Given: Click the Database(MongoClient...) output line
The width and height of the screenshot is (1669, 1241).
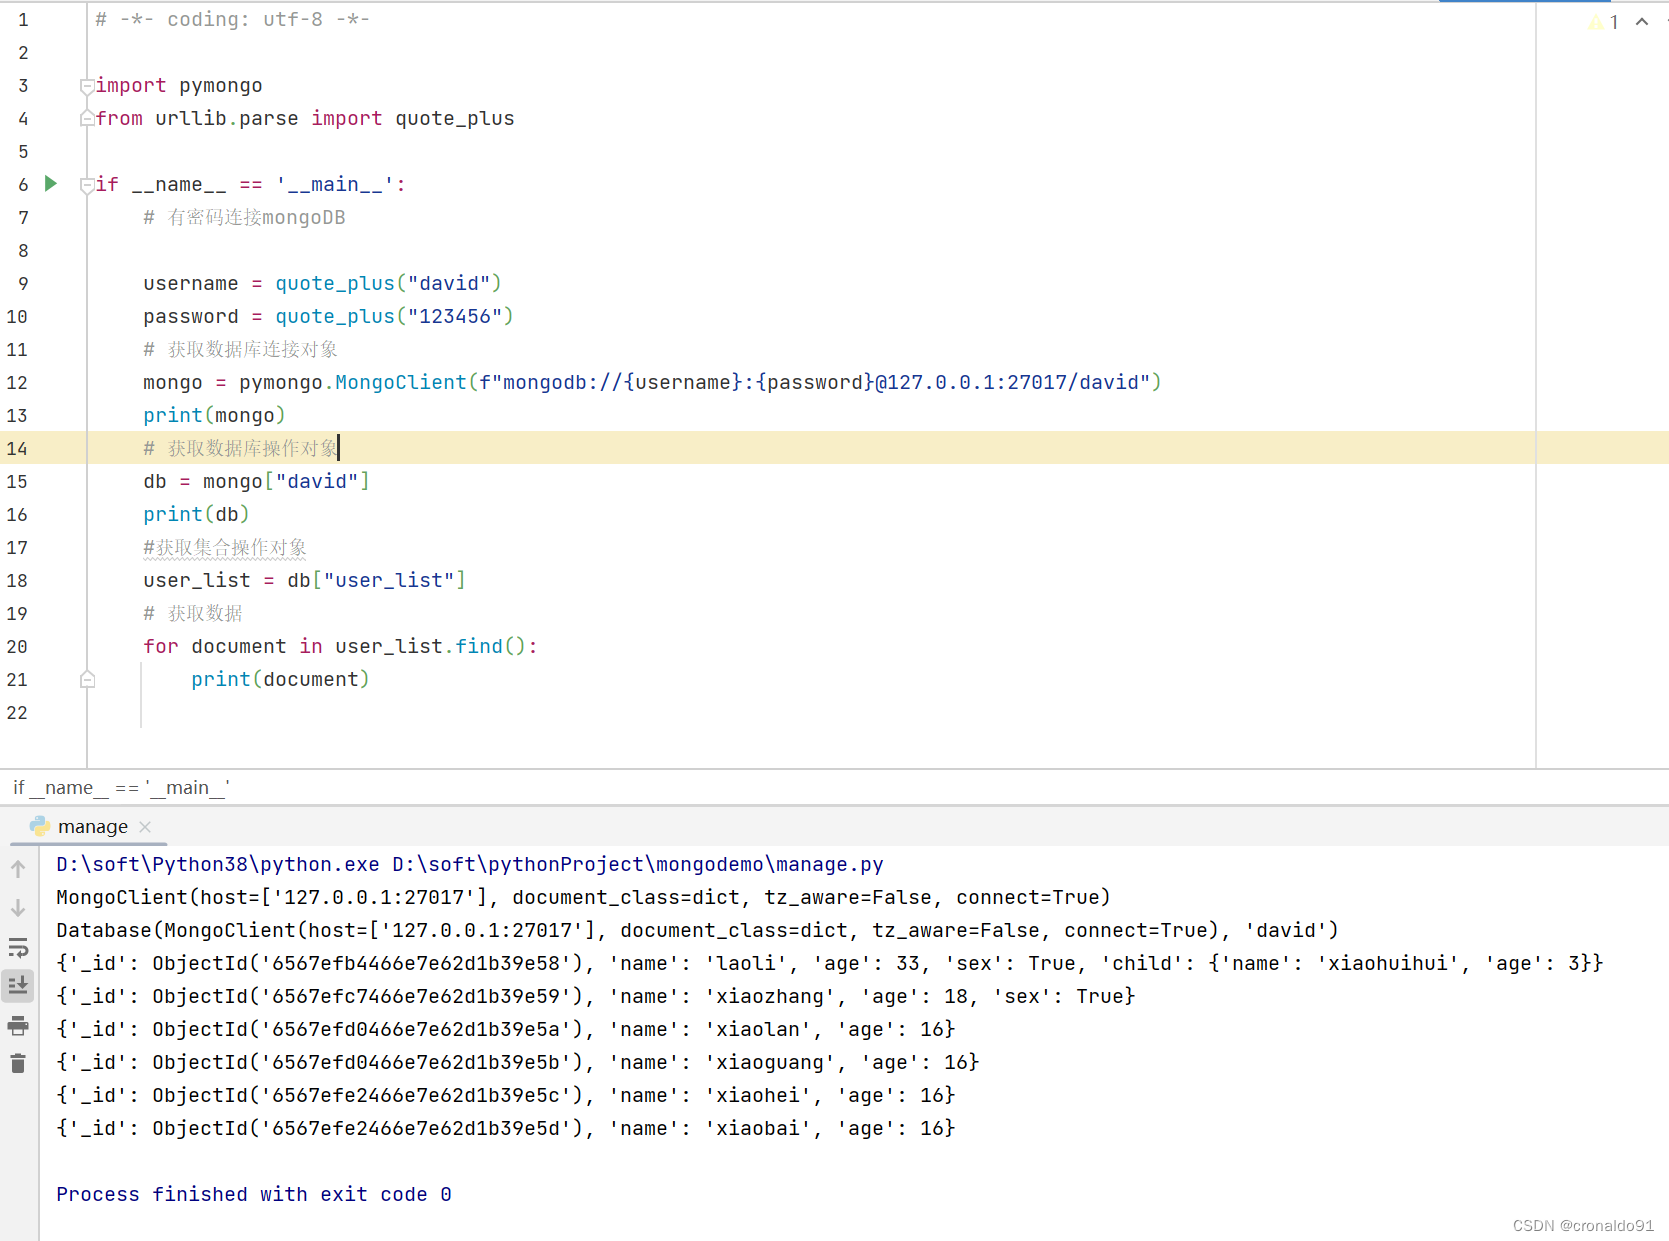Looking at the screenshot, I should (697, 931).
